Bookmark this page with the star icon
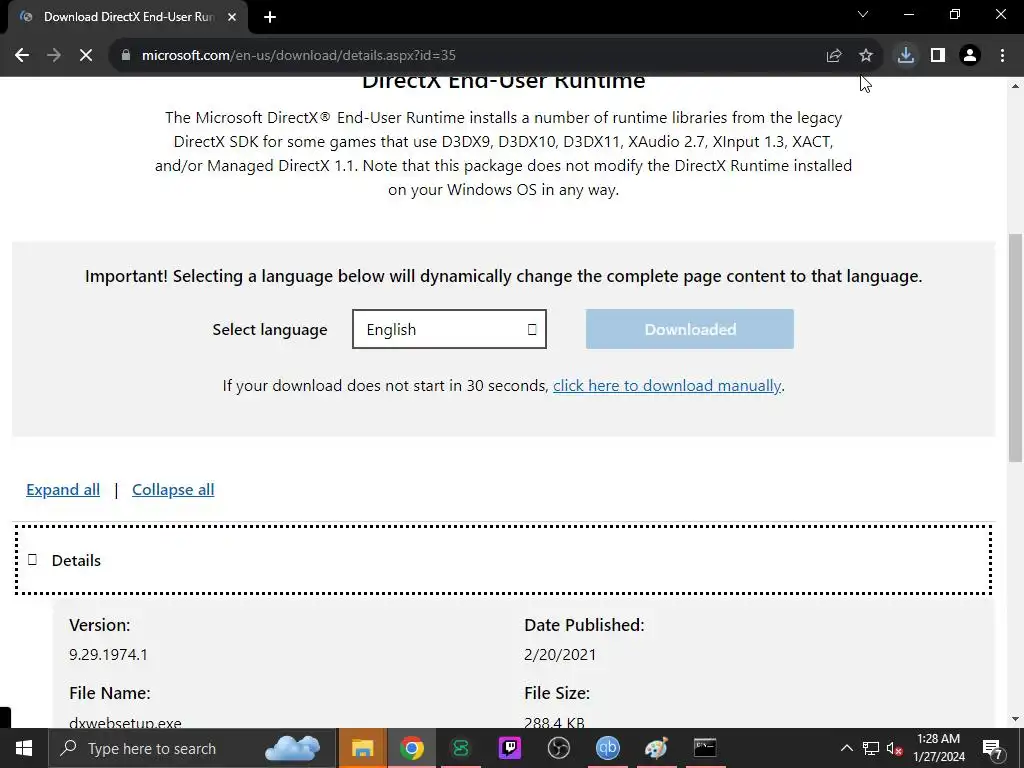 866,56
